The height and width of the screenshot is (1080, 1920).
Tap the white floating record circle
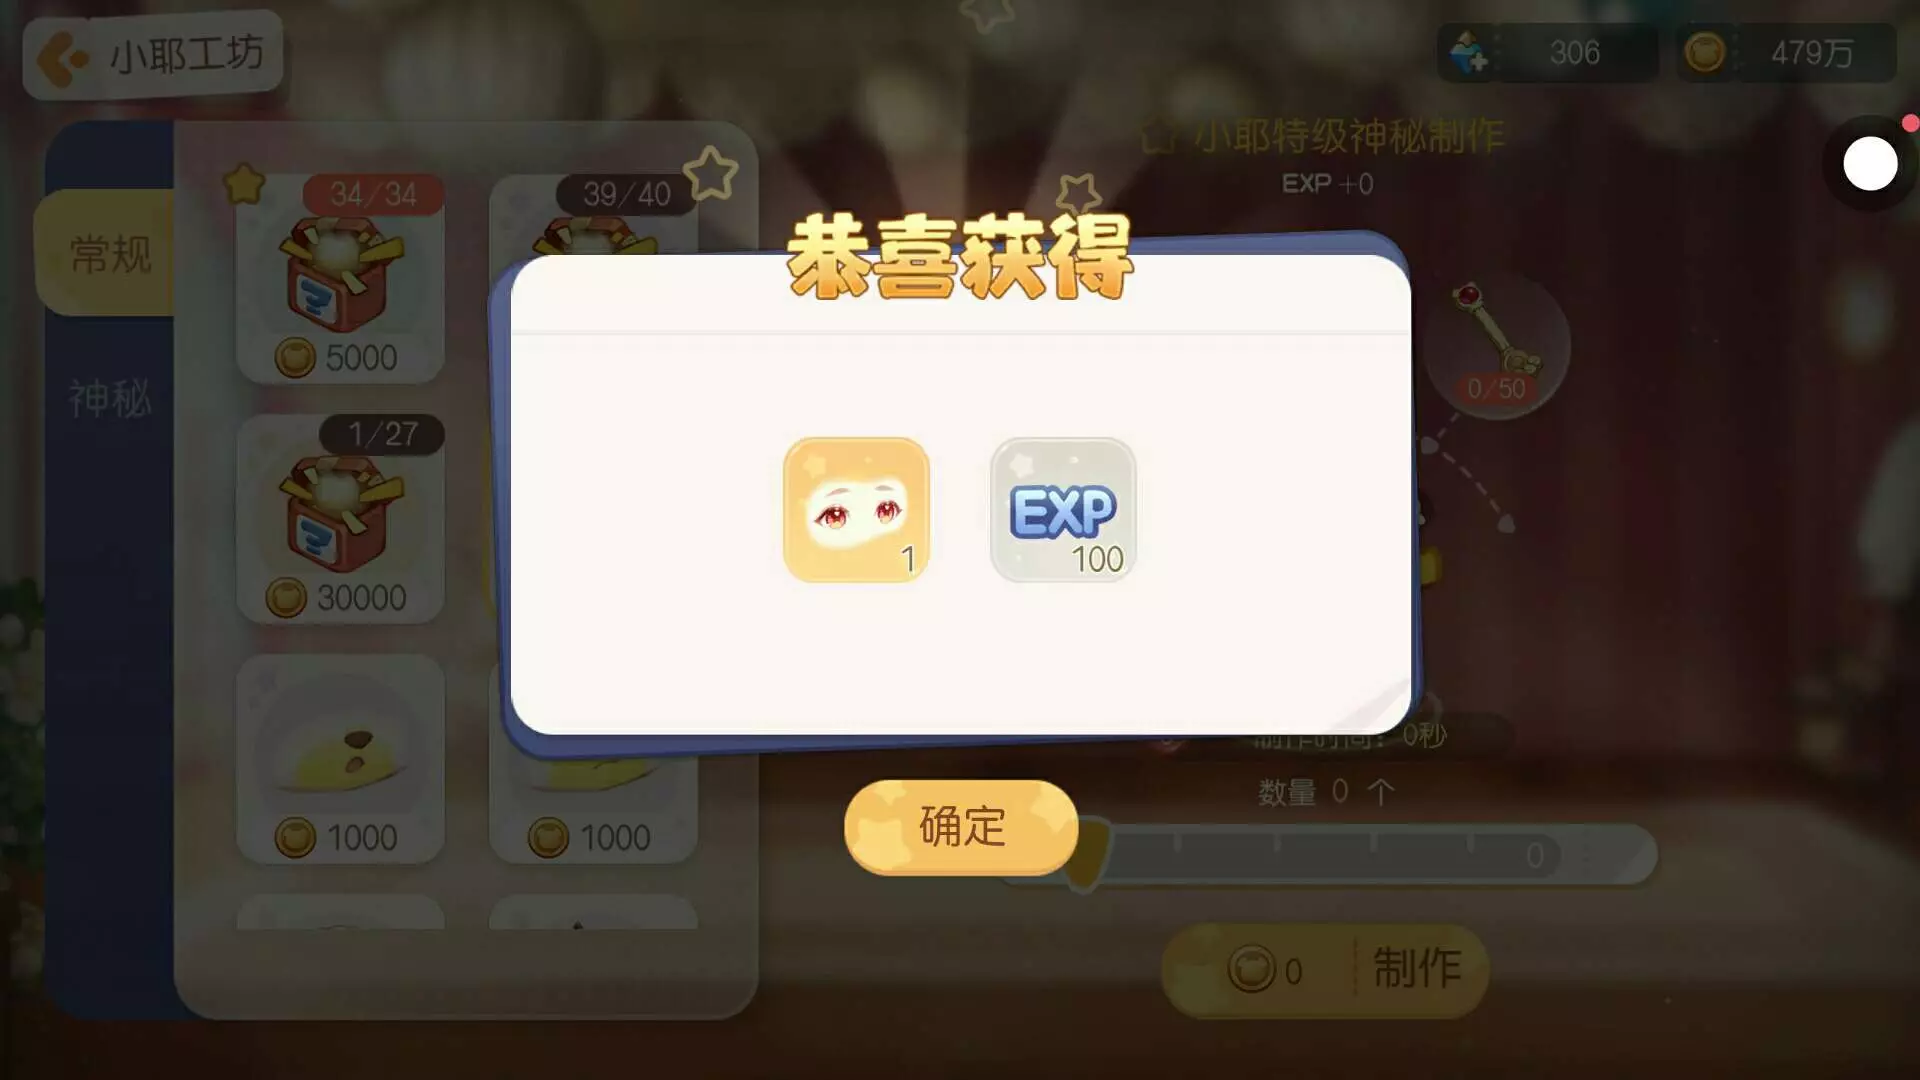(x=1870, y=164)
